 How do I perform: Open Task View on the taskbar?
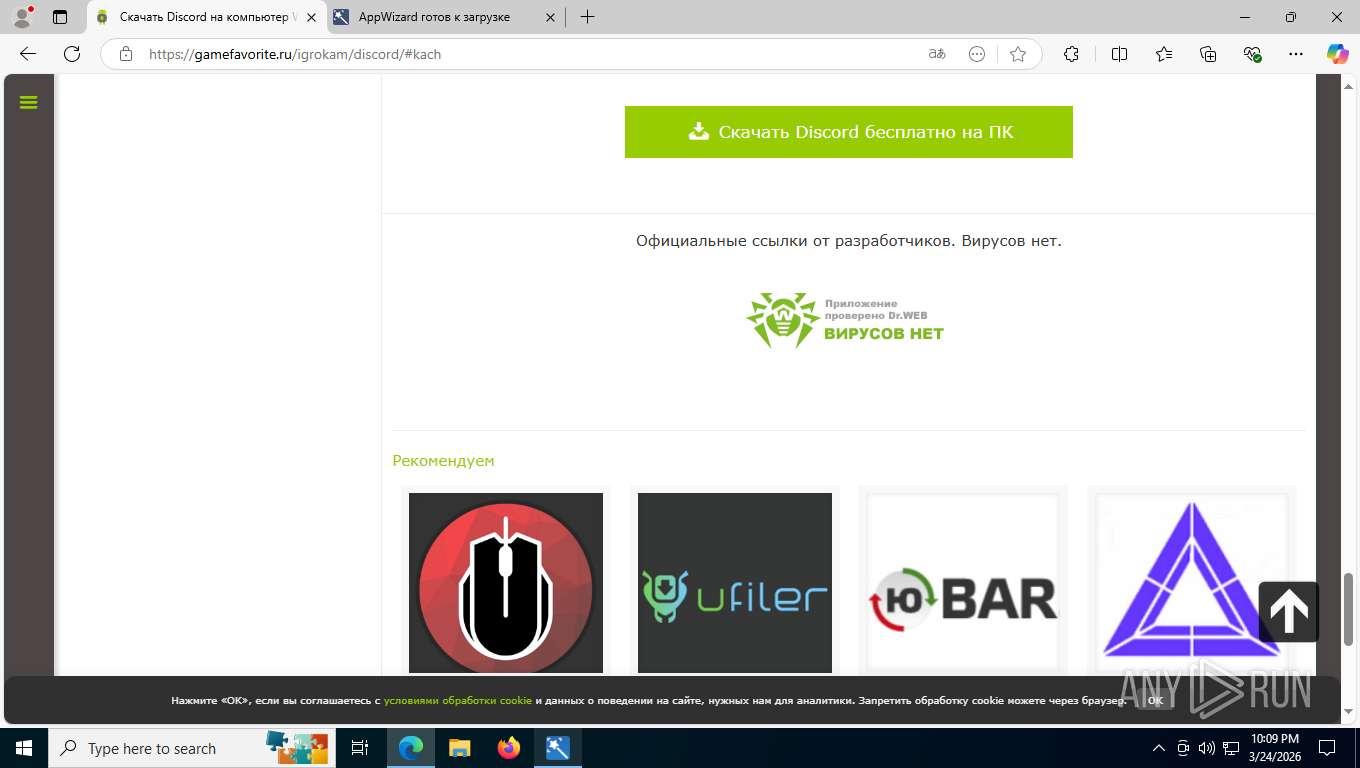[360, 748]
